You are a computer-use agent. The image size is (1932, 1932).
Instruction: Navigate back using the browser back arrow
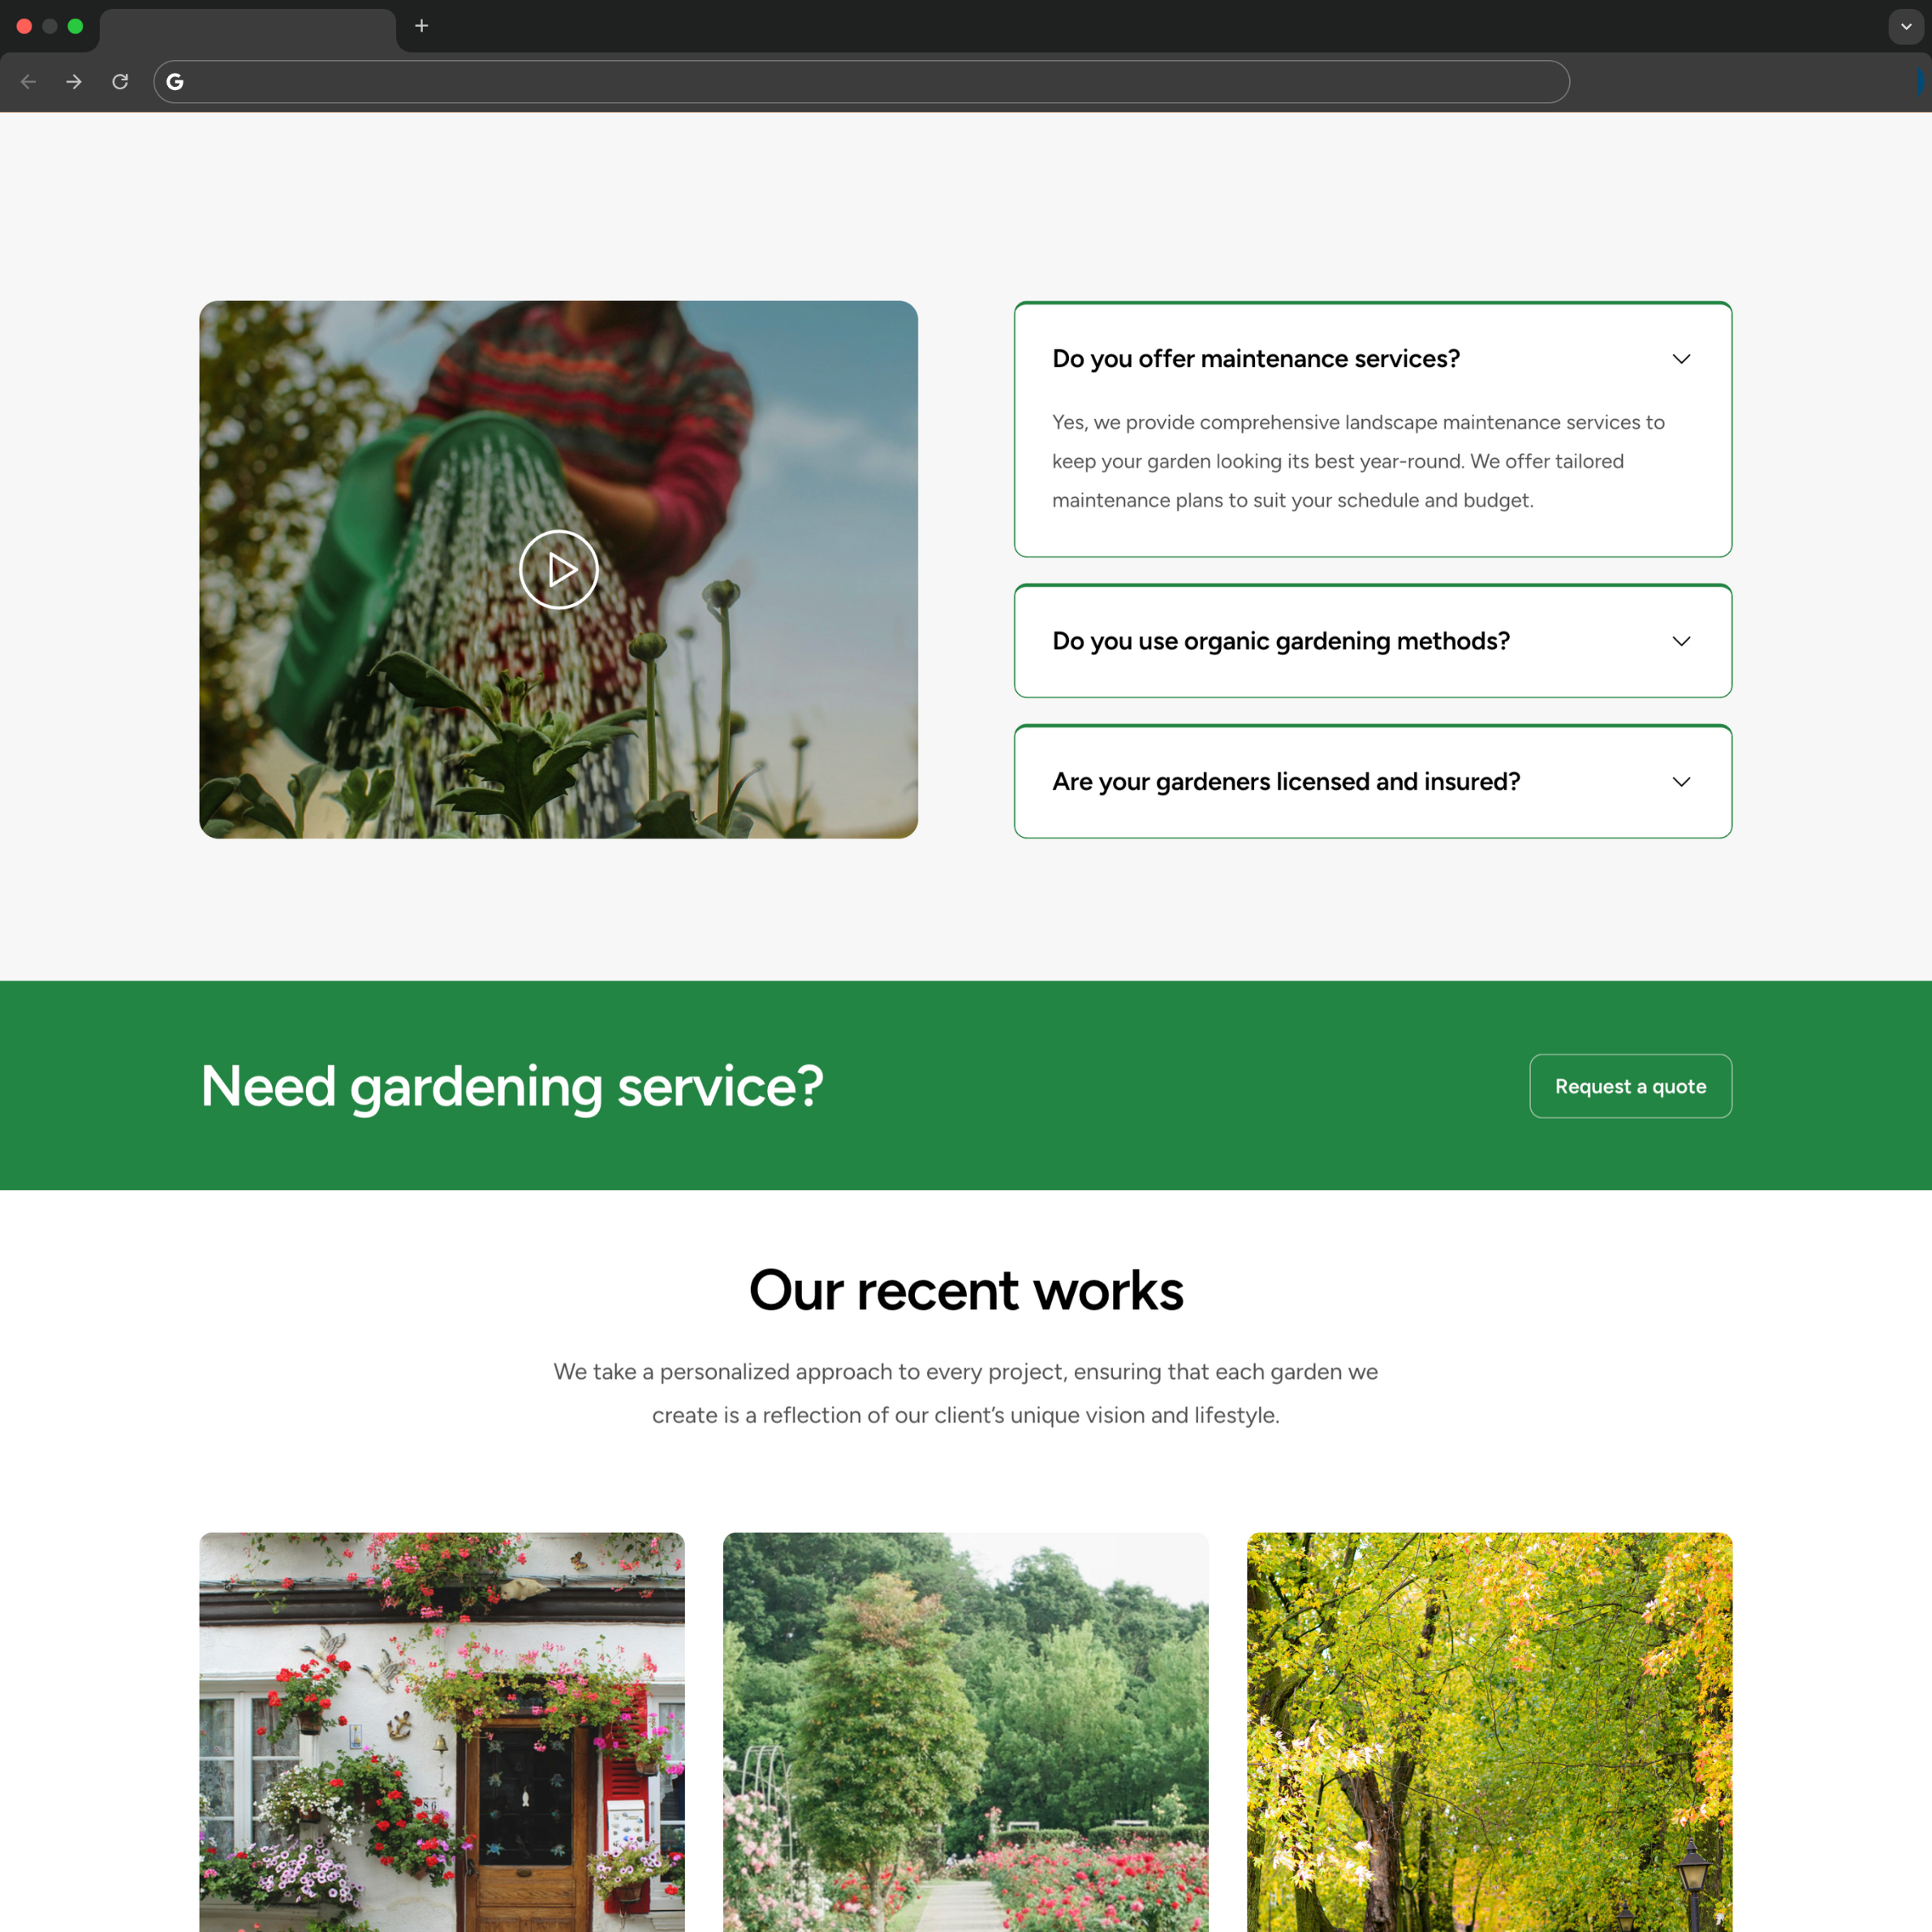(28, 81)
